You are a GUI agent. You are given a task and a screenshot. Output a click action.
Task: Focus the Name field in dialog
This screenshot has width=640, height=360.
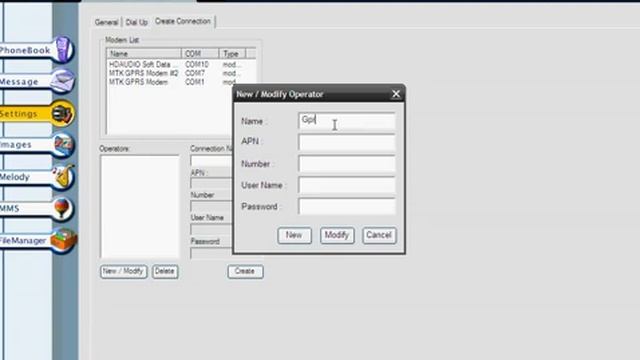click(x=347, y=121)
